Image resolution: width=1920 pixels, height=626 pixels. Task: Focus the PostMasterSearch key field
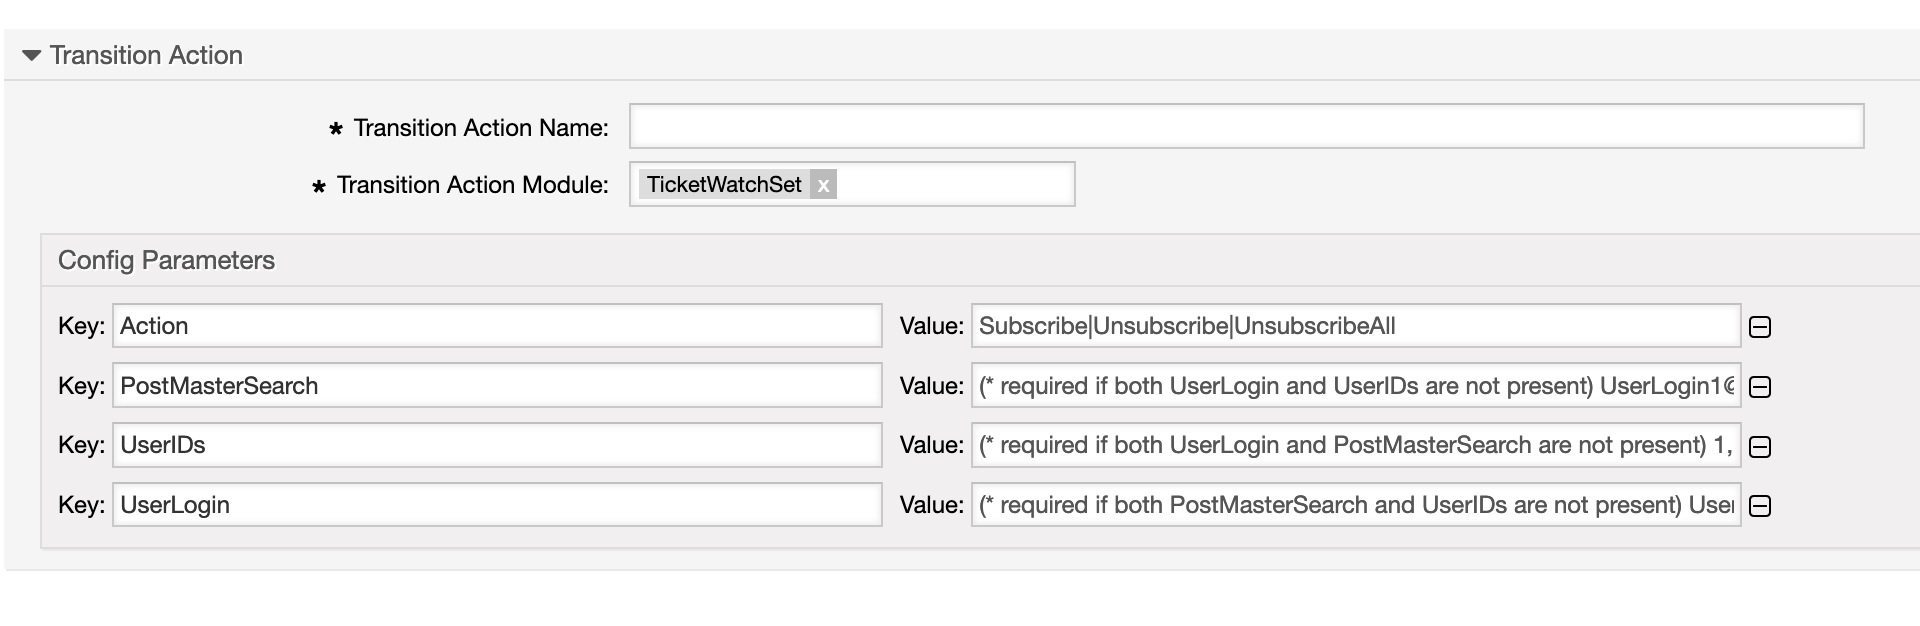tap(497, 386)
